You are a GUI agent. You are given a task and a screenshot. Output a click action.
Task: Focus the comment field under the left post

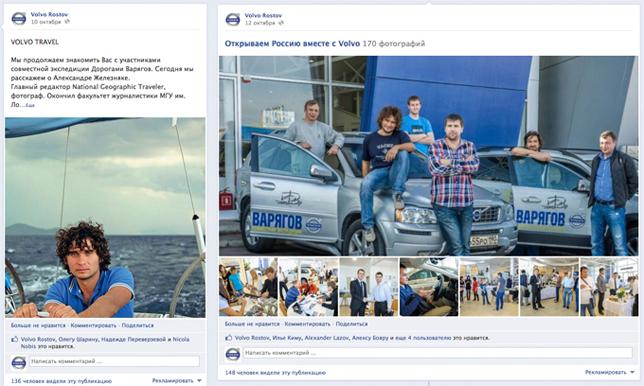[x=114, y=361]
